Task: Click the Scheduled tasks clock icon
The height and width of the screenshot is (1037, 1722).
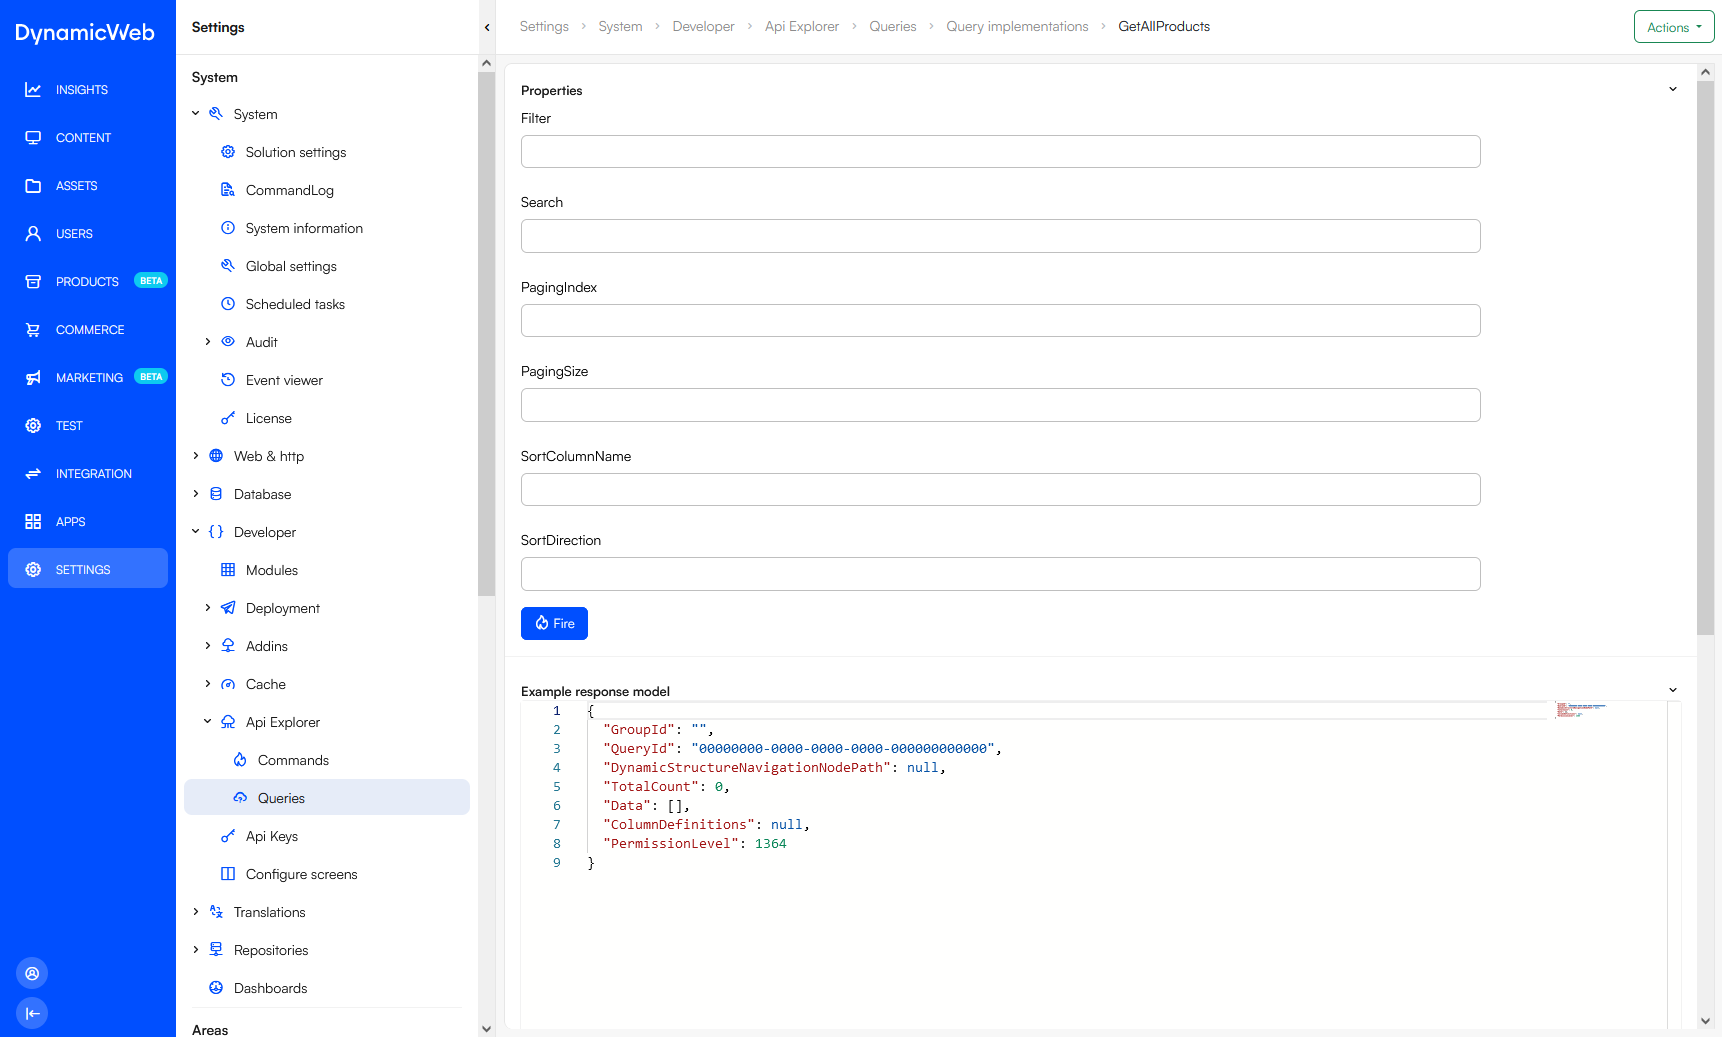Action: tap(228, 304)
